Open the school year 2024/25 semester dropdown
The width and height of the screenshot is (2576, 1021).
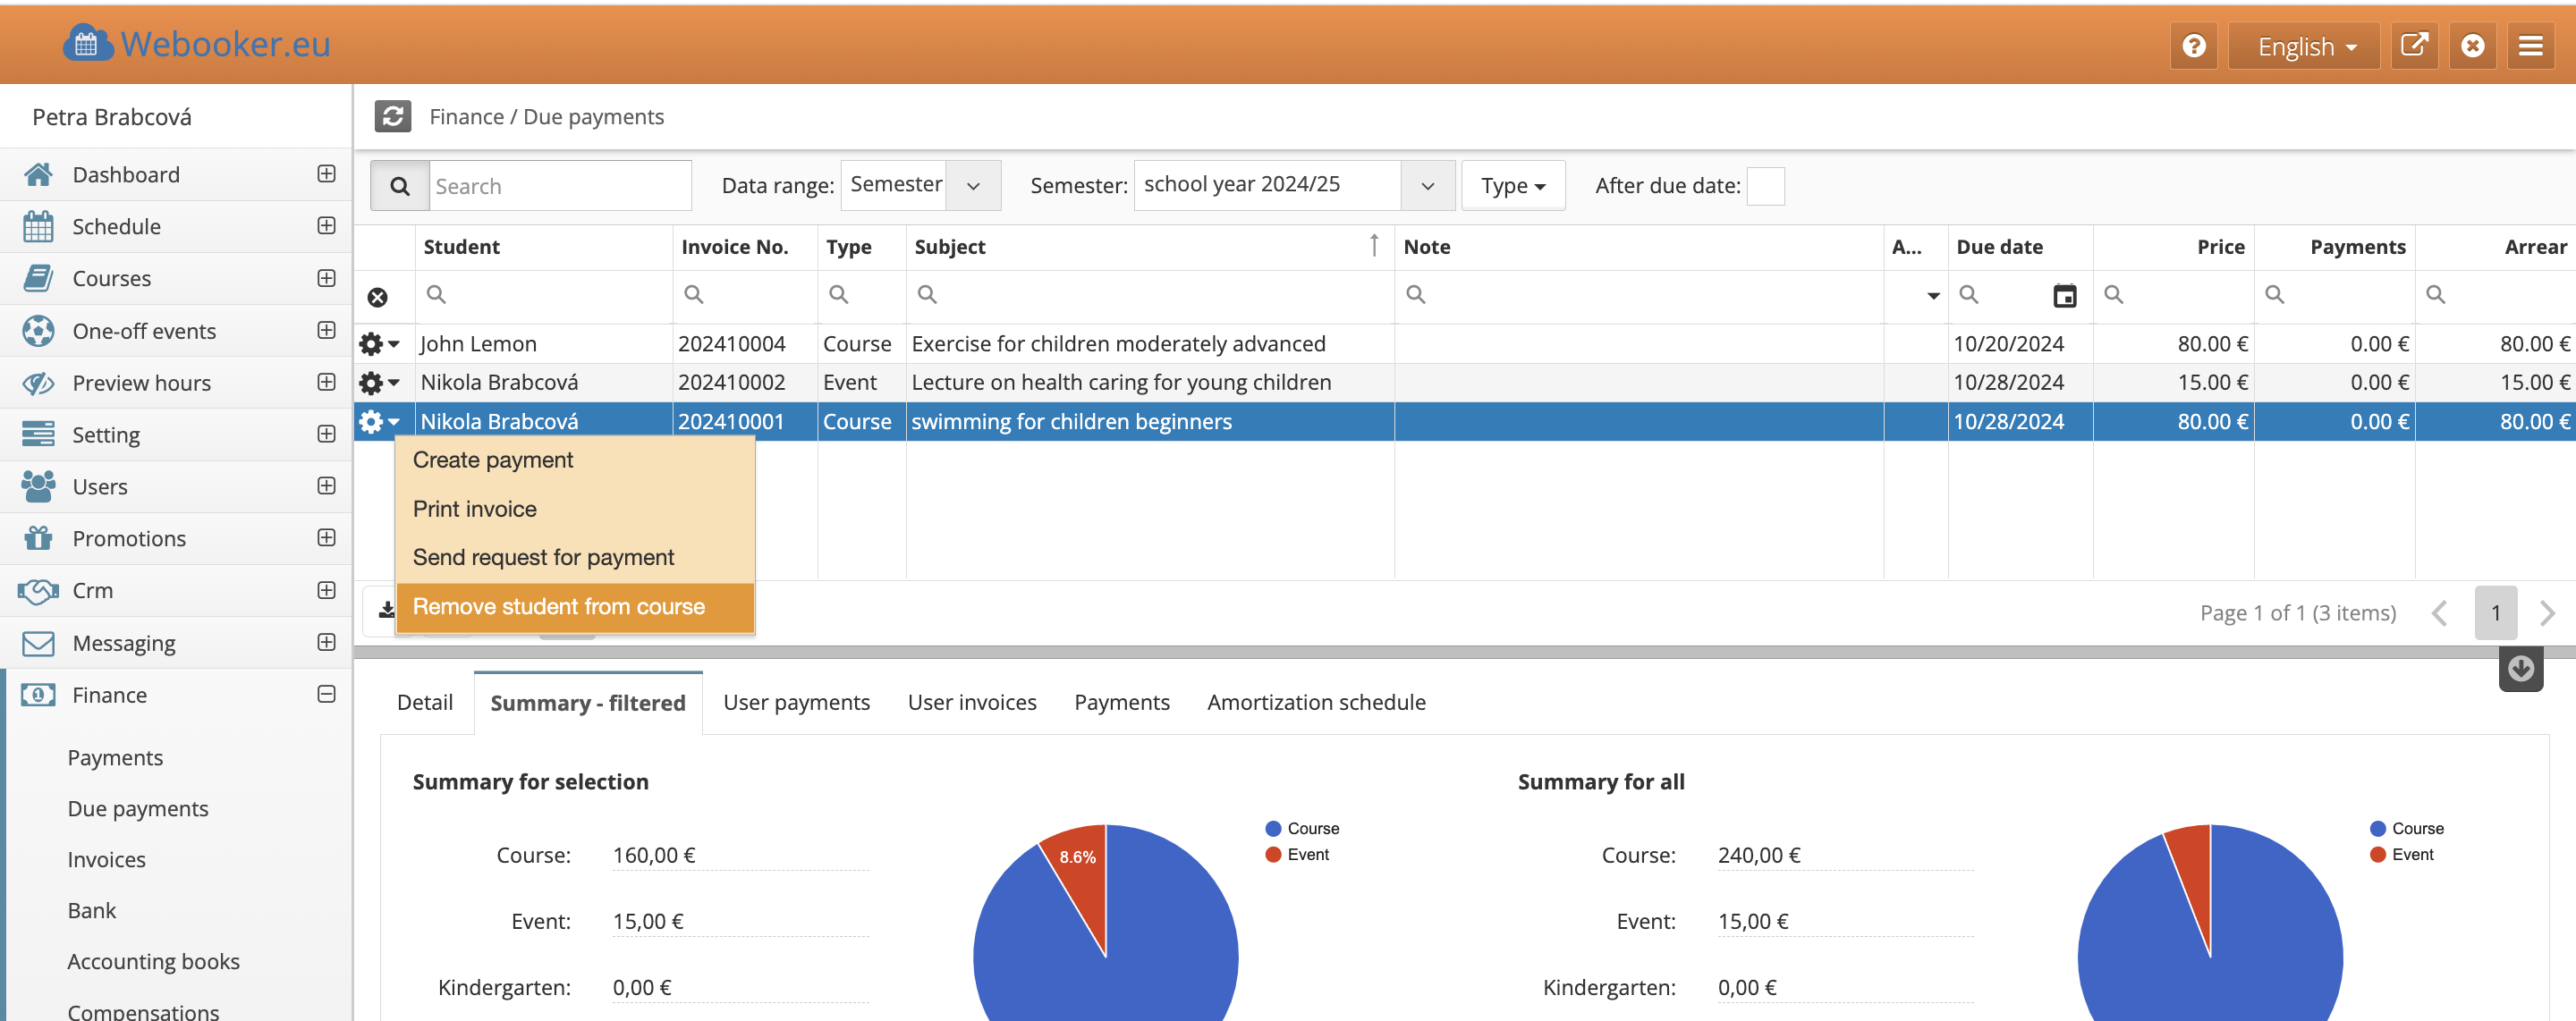point(1293,185)
